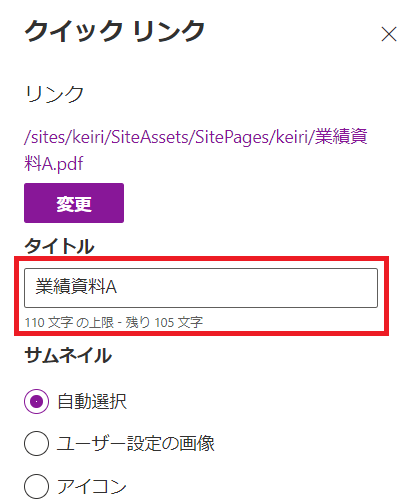Click the リンク section label
The width and height of the screenshot is (401, 504).
(54, 94)
